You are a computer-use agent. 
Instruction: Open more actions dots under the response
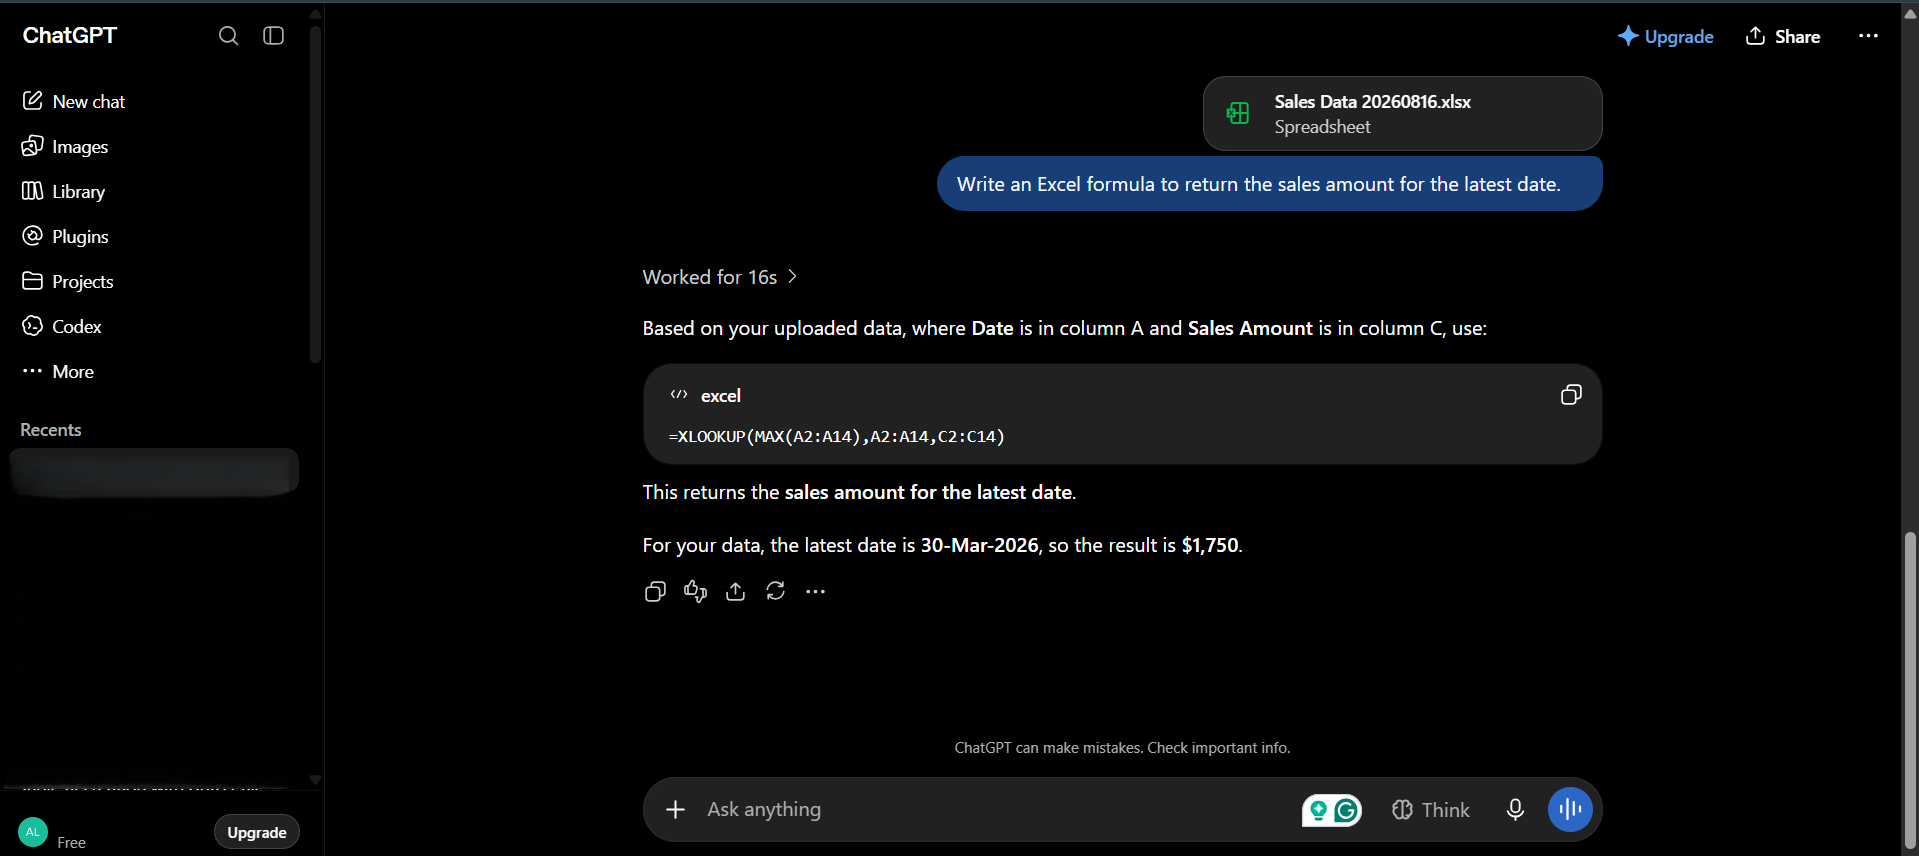[815, 592]
